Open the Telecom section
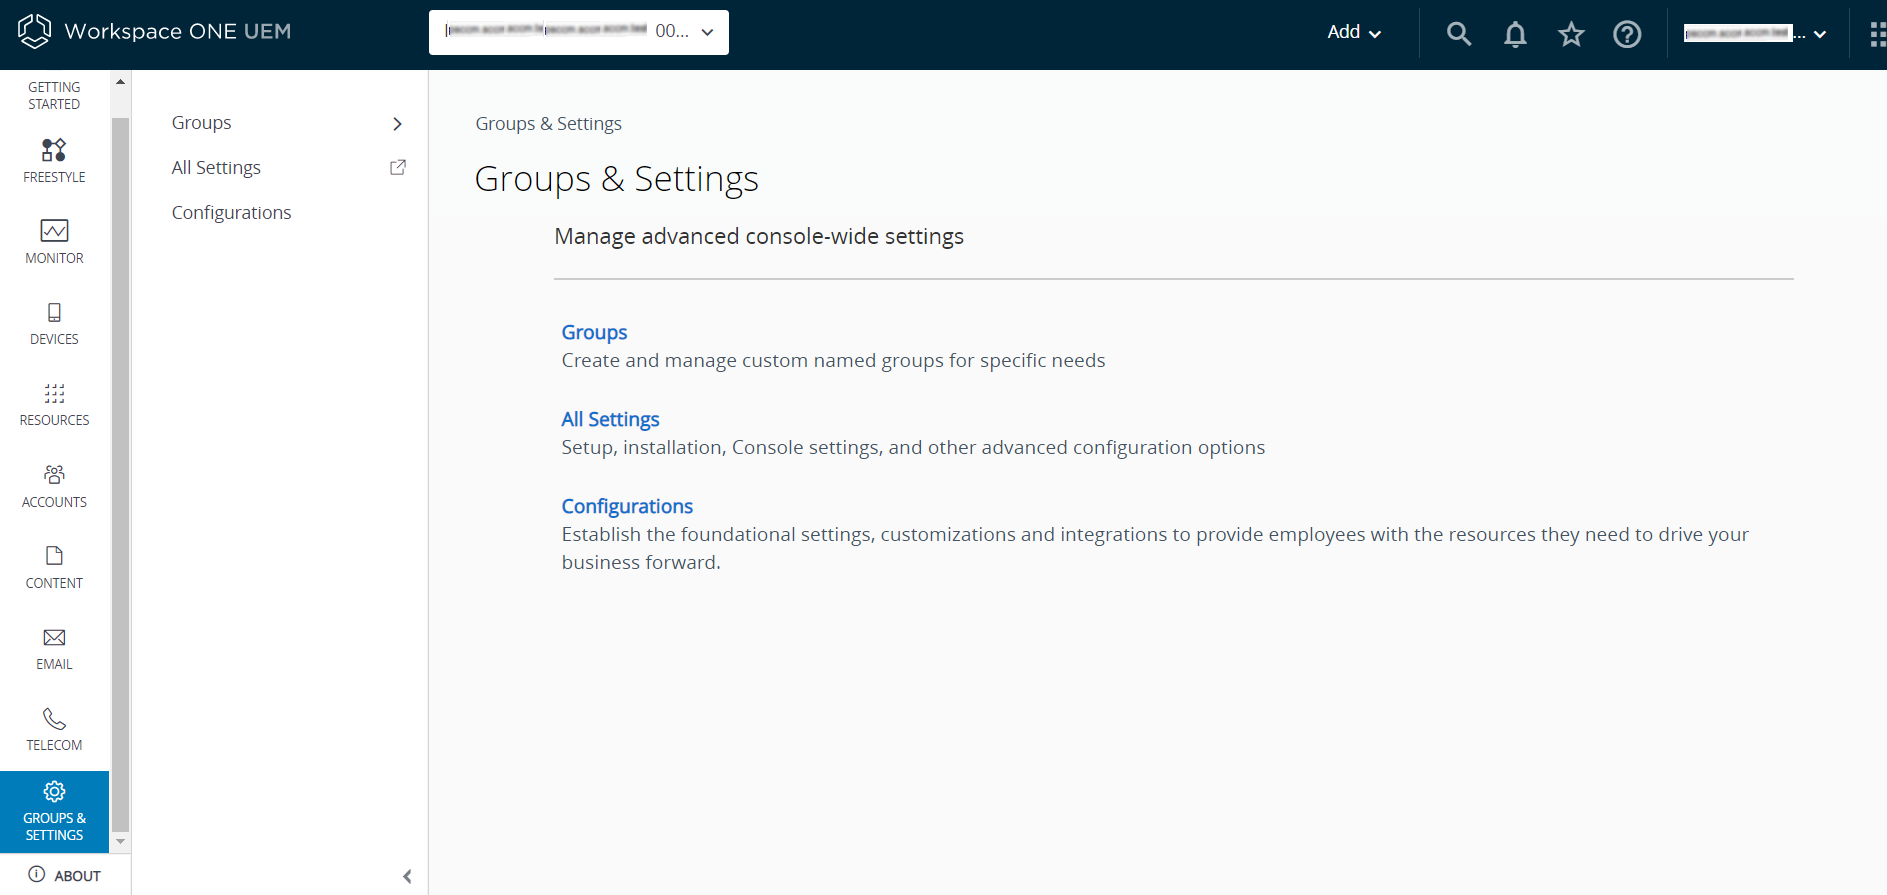 pyautogui.click(x=54, y=729)
